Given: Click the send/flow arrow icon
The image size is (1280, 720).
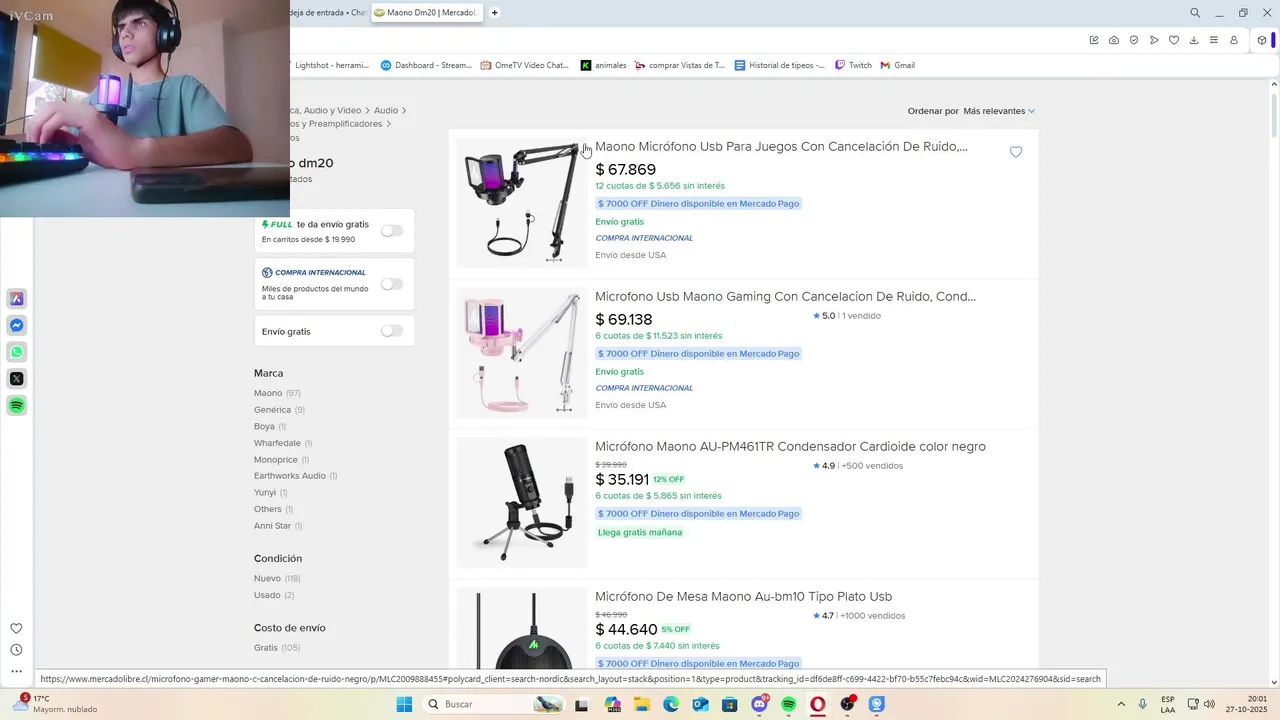Looking at the screenshot, I should click(x=1154, y=40).
